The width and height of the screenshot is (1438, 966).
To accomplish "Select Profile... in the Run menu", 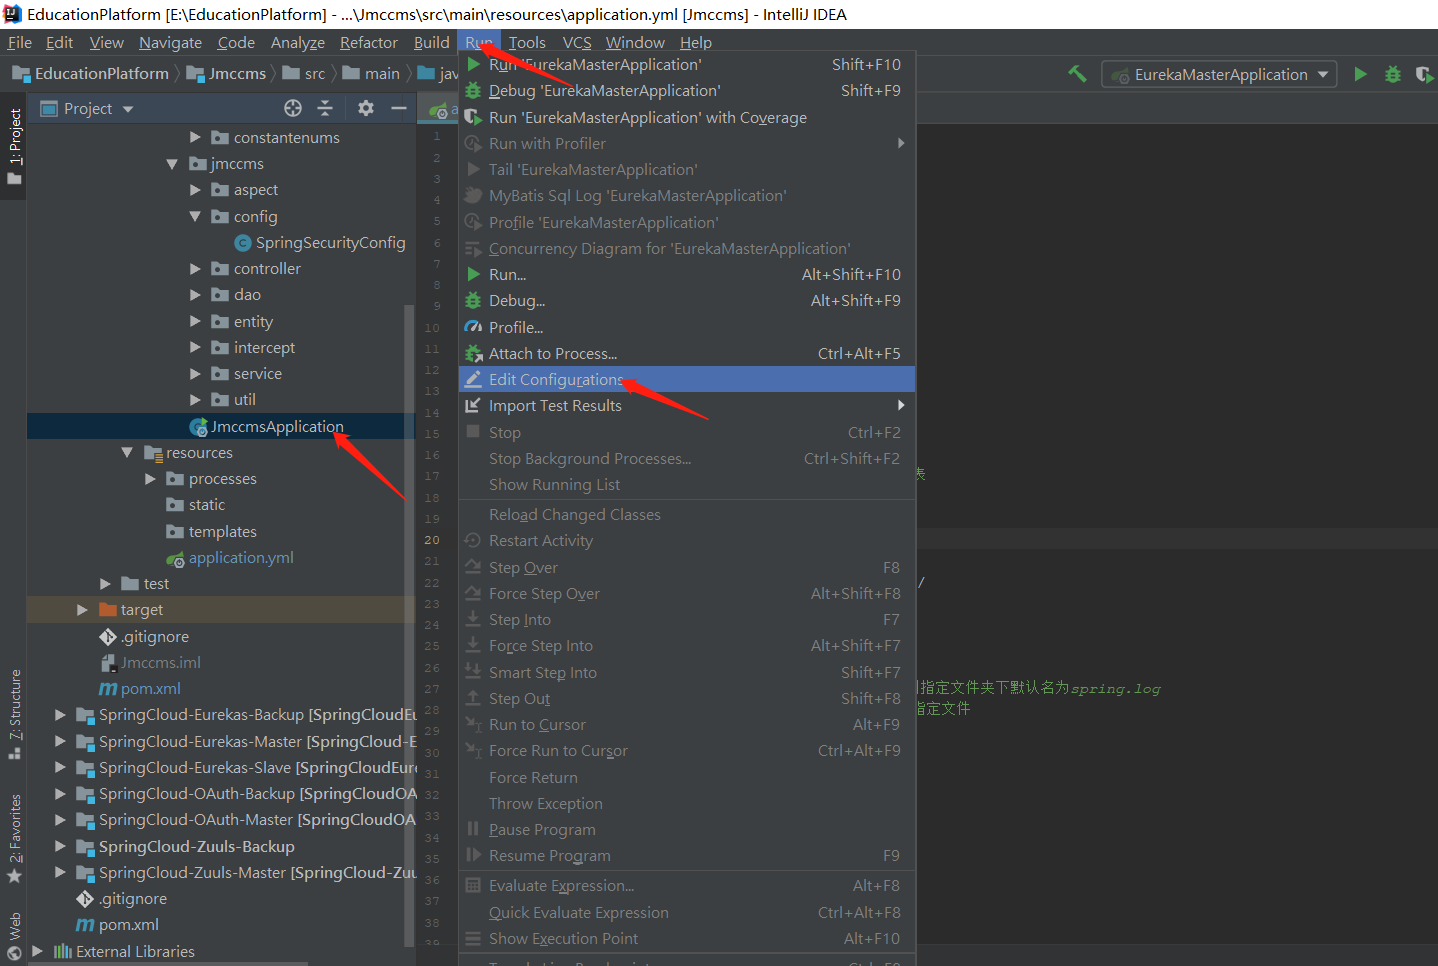I will pos(687,327).
